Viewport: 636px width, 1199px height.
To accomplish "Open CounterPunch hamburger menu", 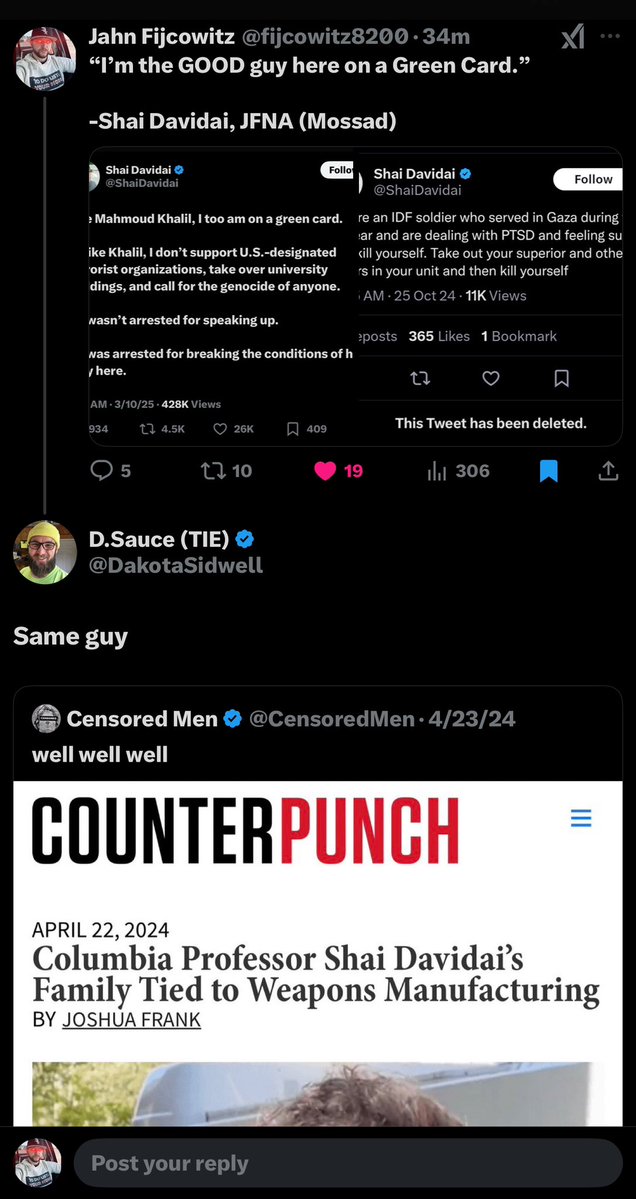I will 581,819.
